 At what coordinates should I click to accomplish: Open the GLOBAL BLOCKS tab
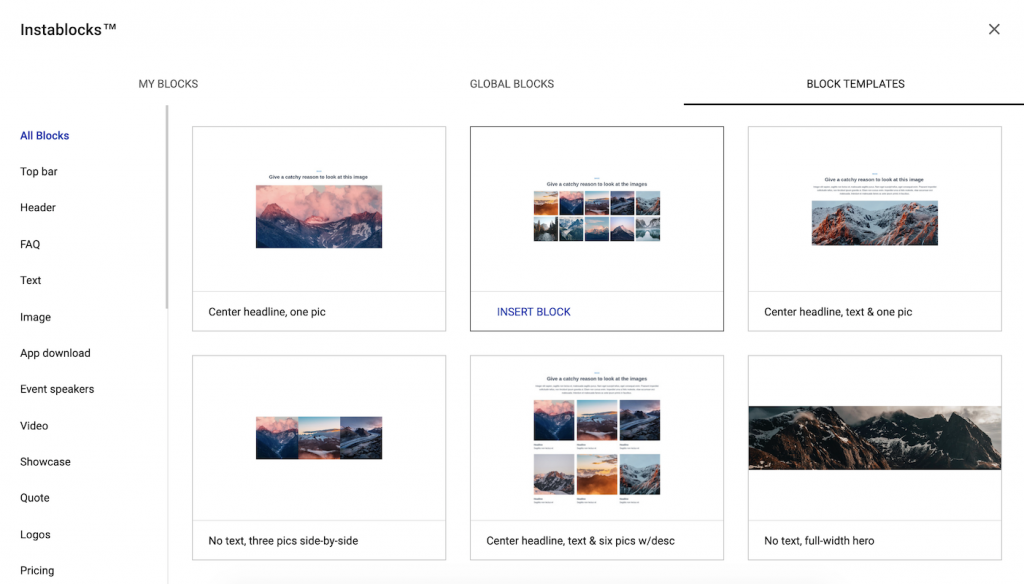[x=512, y=84]
